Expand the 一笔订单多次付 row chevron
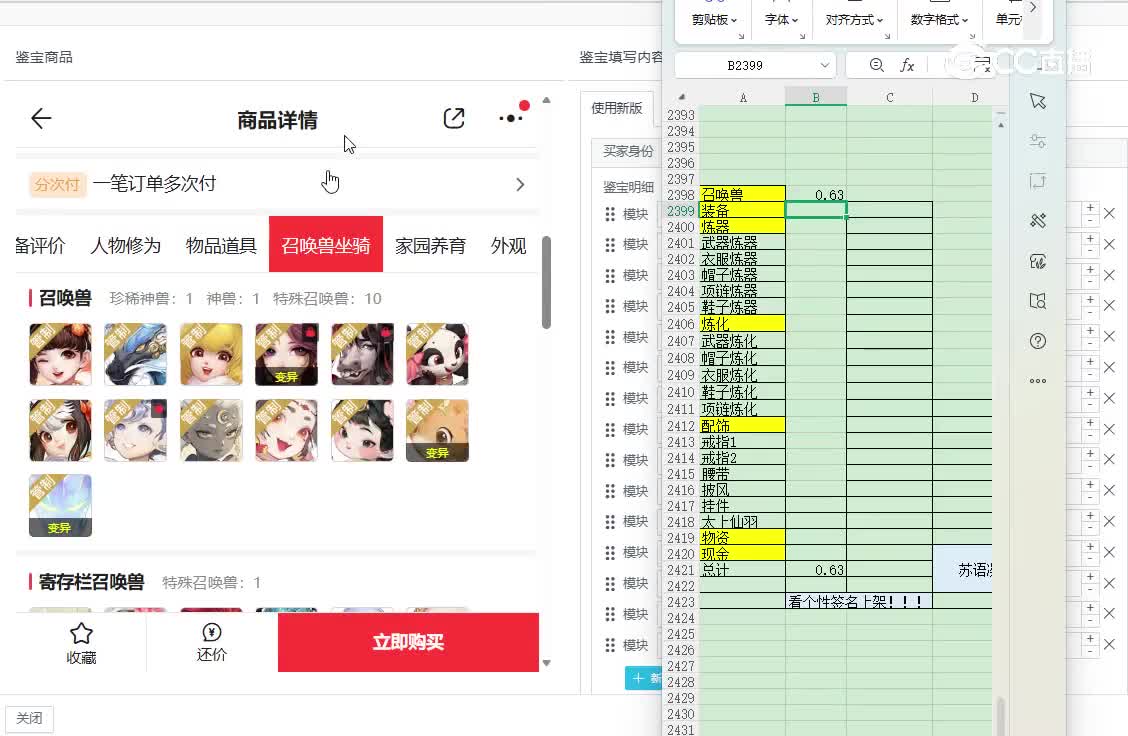1128x736 pixels. point(520,184)
